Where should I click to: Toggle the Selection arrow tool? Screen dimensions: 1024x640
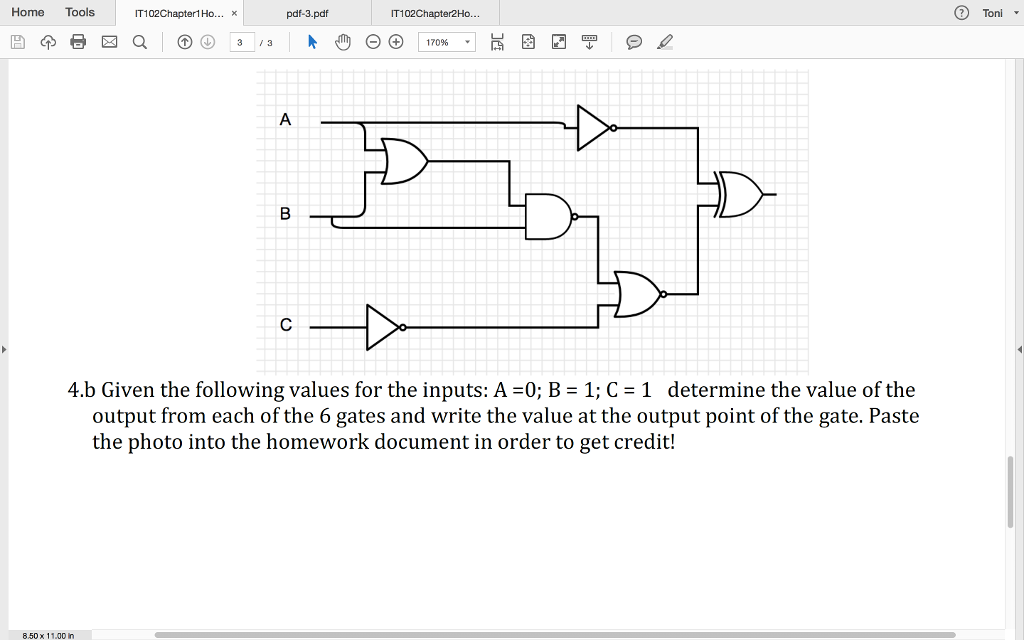(x=312, y=41)
